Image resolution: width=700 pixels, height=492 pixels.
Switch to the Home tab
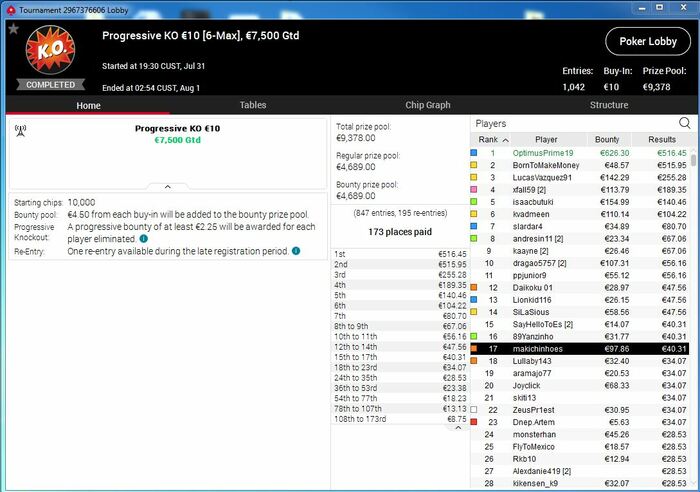pyautogui.click(x=88, y=105)
